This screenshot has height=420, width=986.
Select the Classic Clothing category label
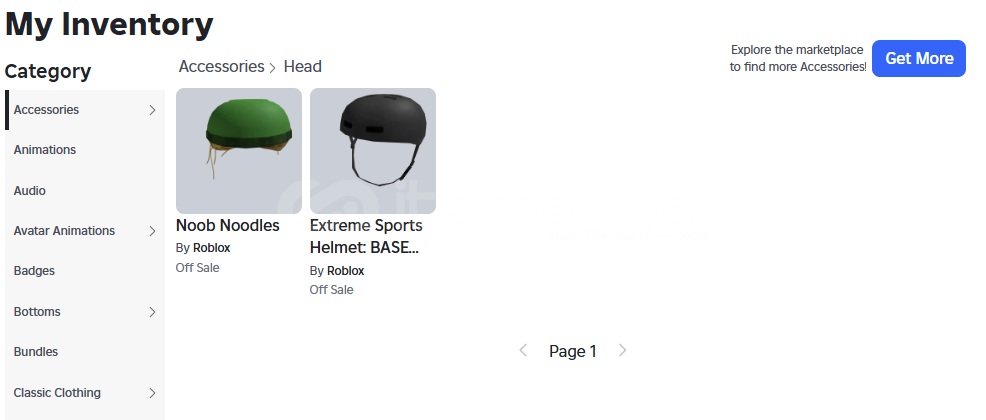pyautogui.click(x=57, y=393)
